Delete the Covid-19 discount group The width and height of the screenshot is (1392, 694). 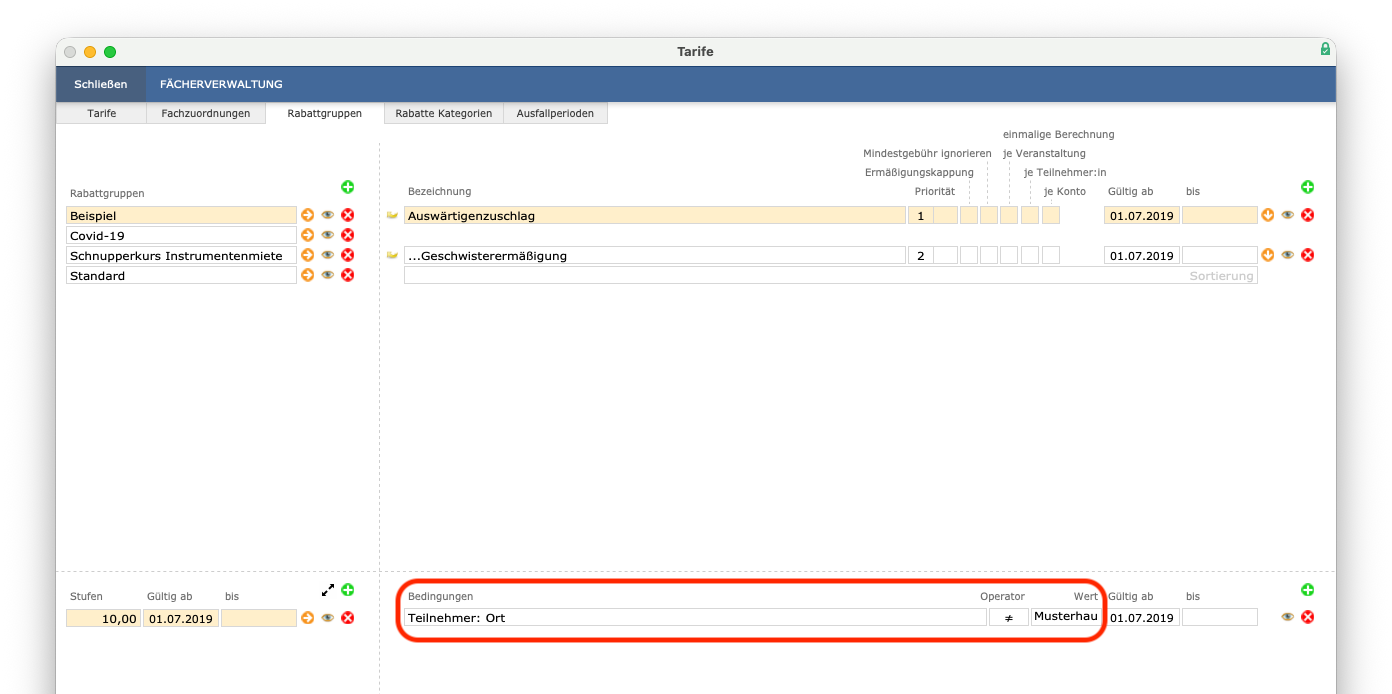point(348,235)
